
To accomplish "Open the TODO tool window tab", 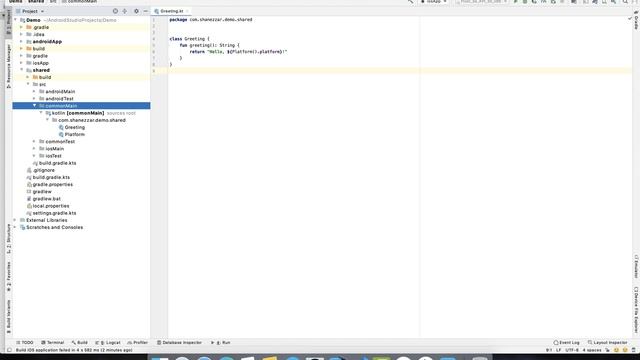I will (x=25, y=342).
